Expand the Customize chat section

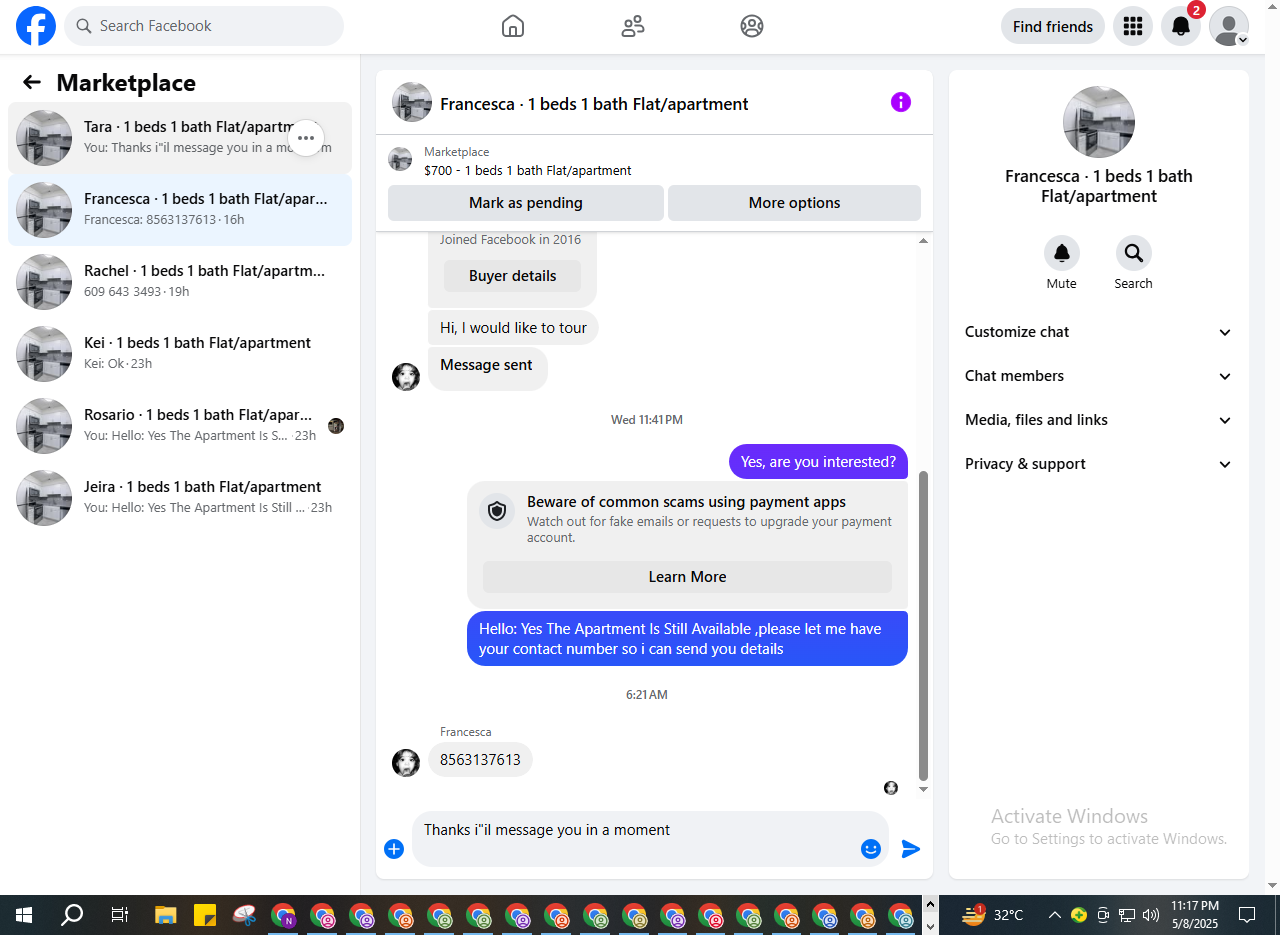point(1099,332)
